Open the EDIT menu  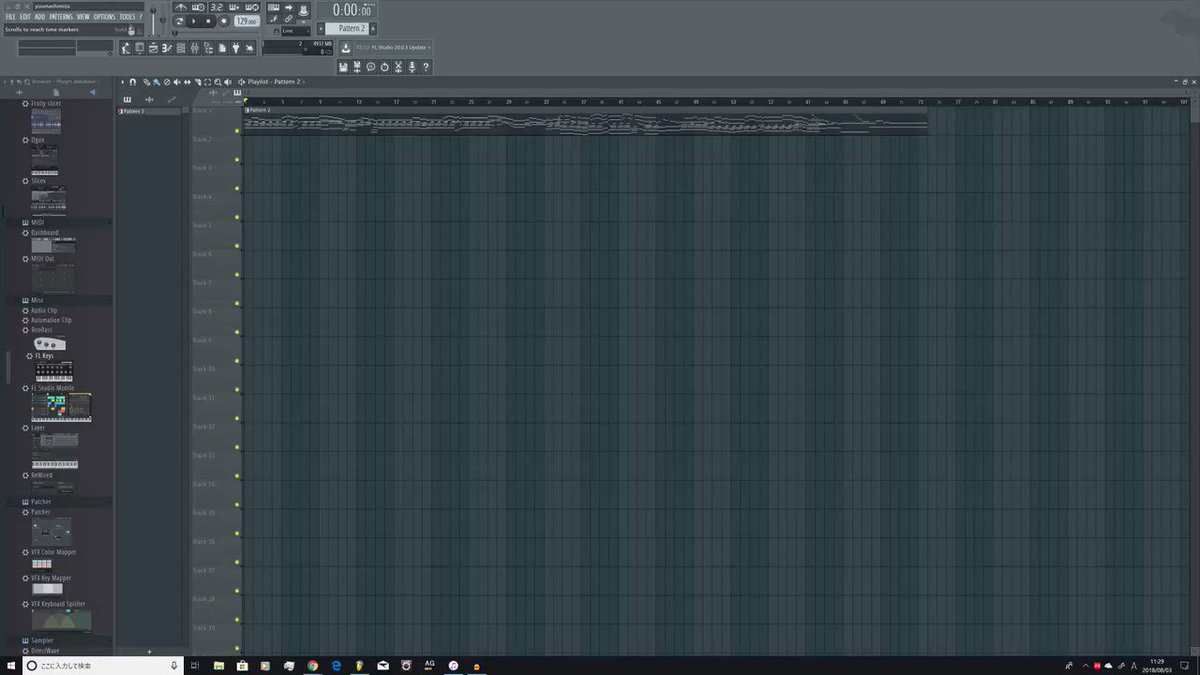pos(24,17)
